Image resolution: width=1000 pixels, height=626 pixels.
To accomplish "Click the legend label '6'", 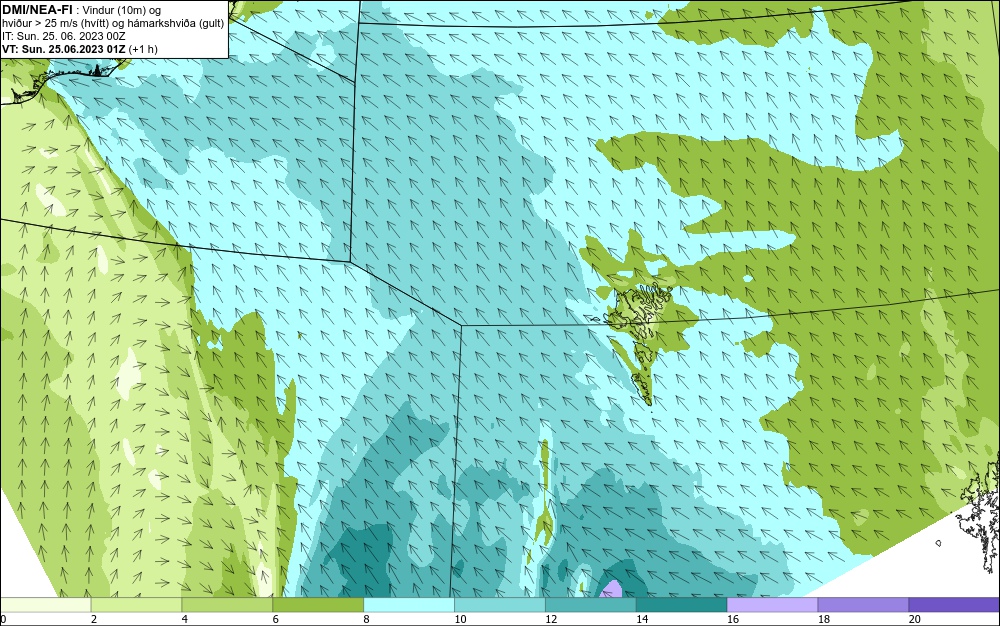I will tap(276, 619).
